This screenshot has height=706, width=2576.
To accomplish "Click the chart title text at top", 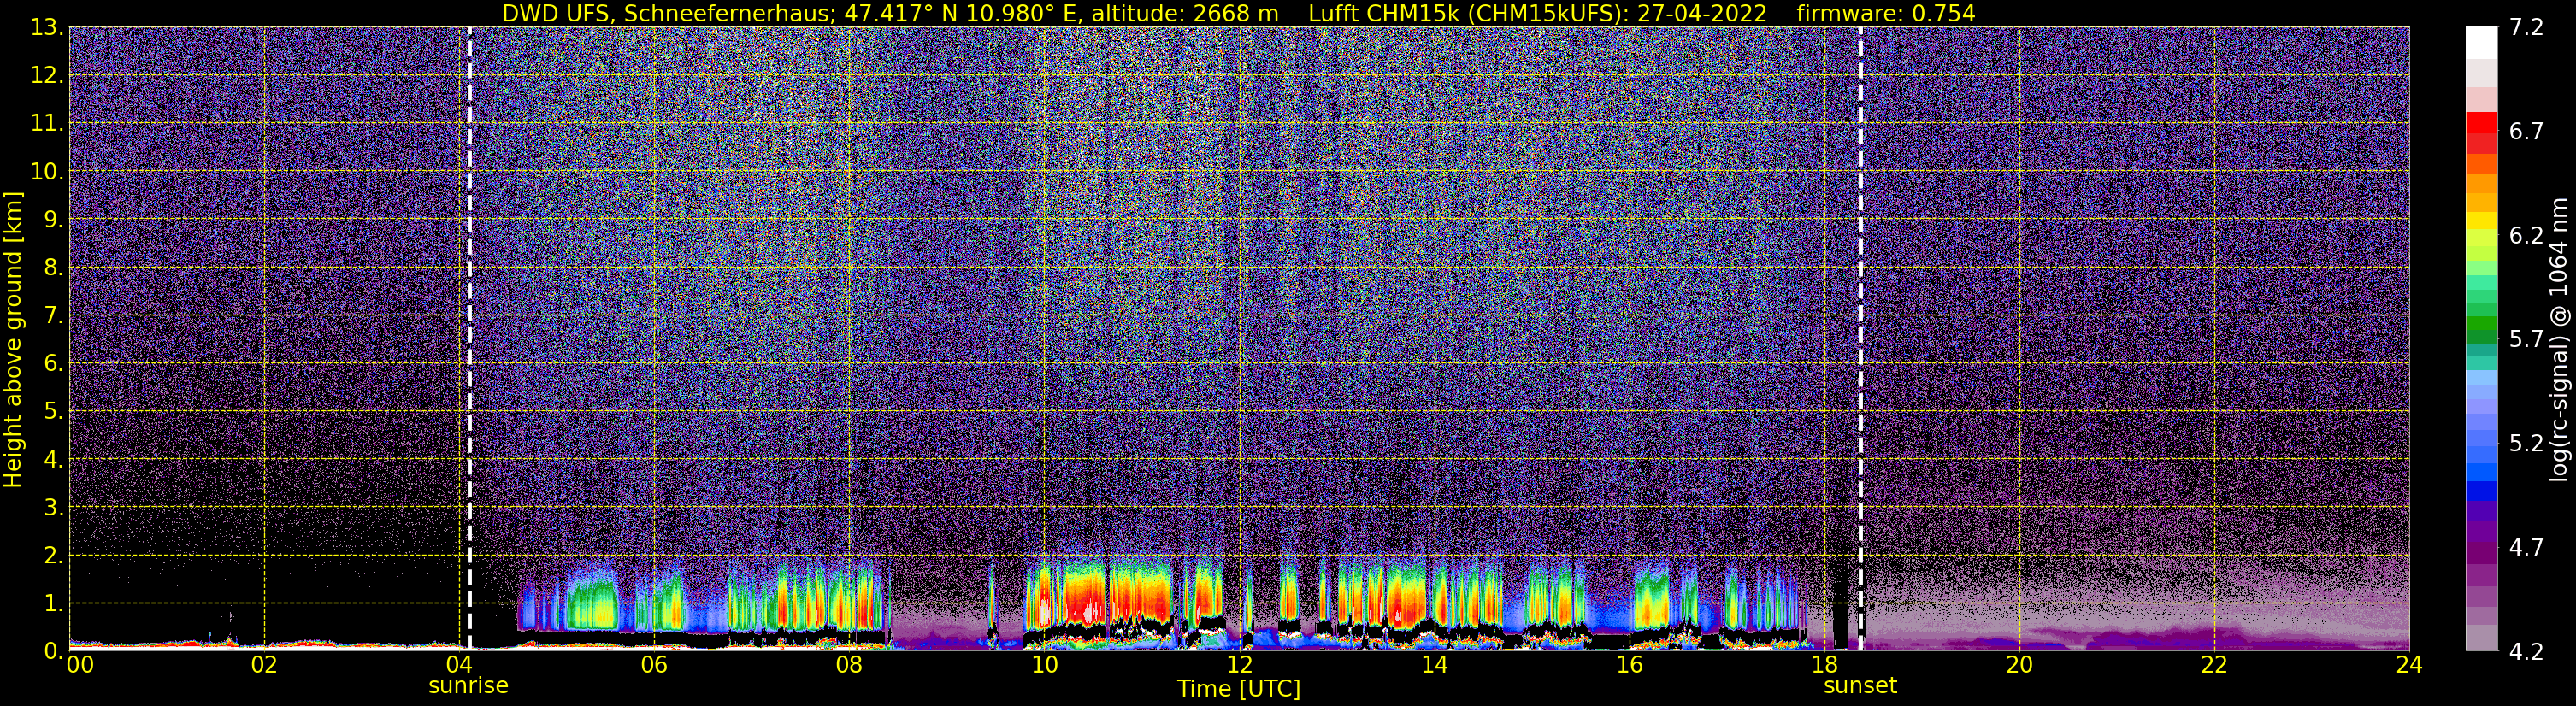I will [1238, 13].
